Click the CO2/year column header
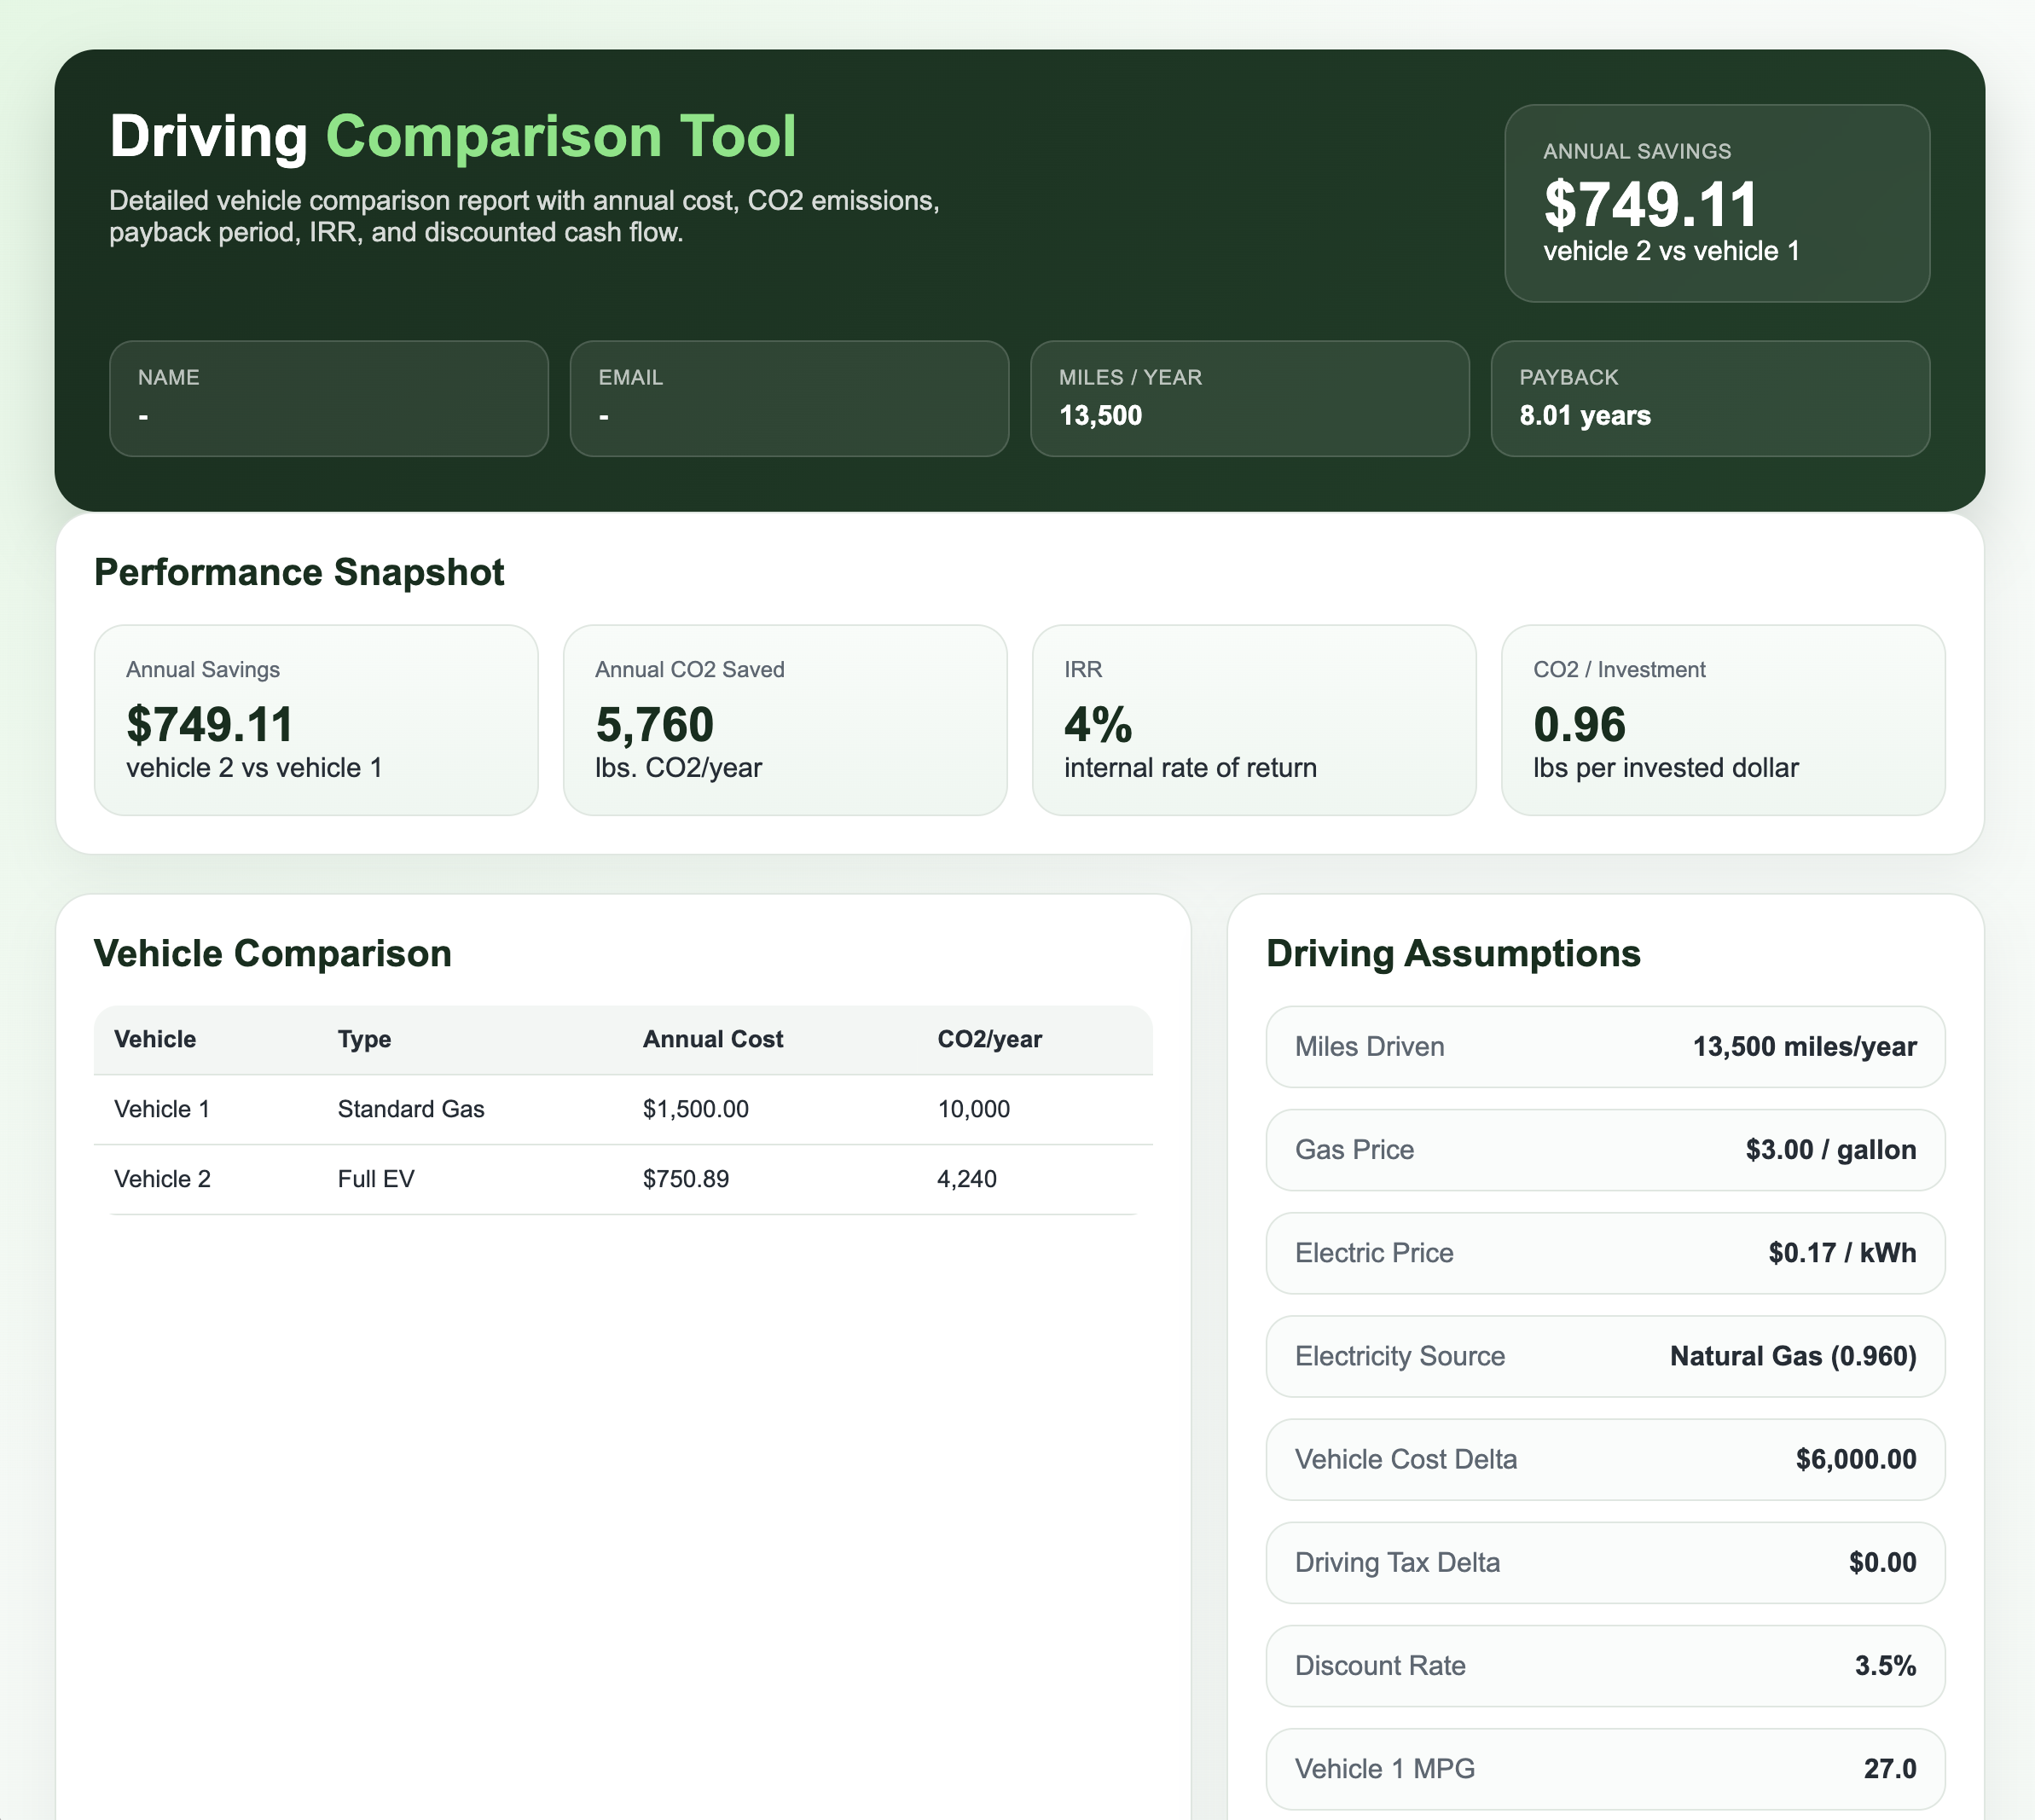Image resolution: width=2035 pixels, height=1820 pixels. pyautogui.click(x=989, y=1039)
